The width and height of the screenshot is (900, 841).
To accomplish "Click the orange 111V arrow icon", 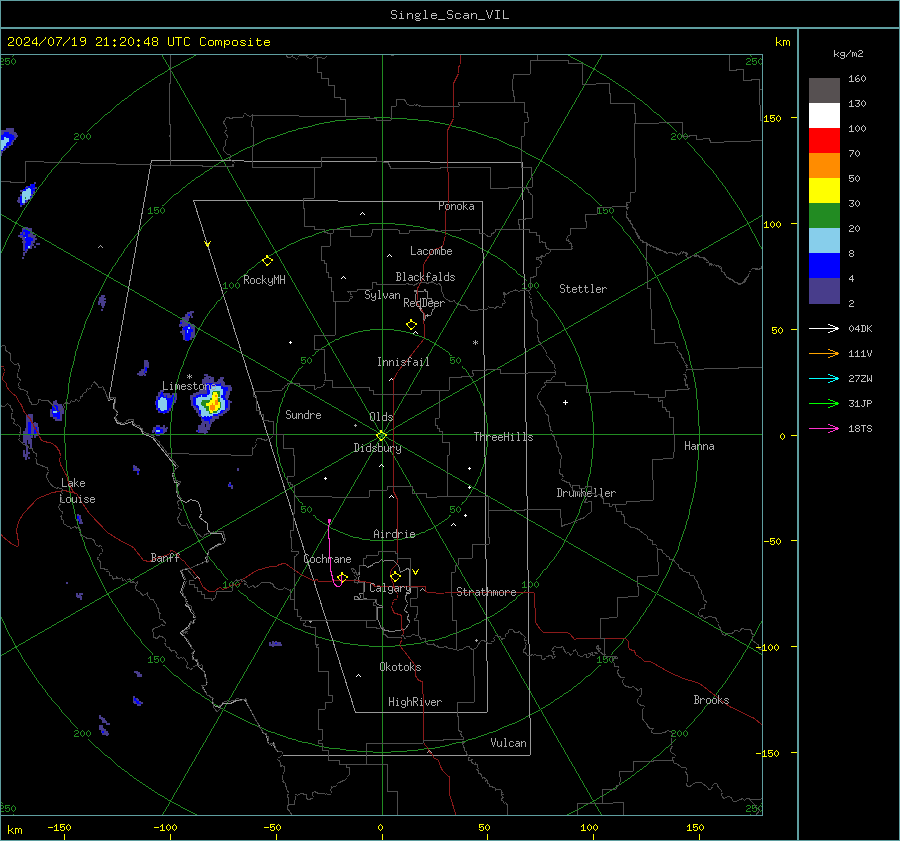I will [x=824, y=354].
